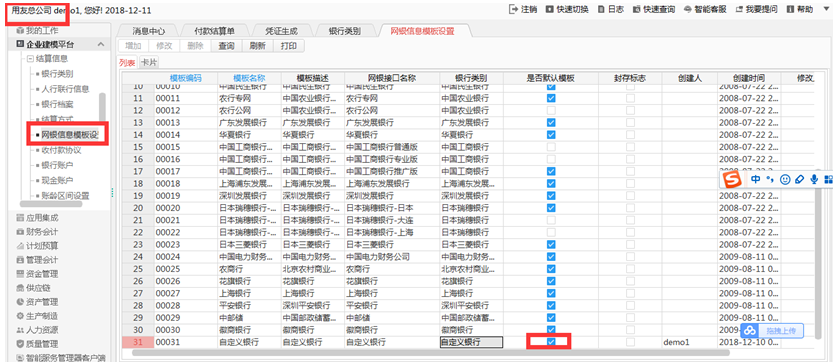
Task: Select 现金账户 in the tree
Action: pyautogui.click(x=57, y=180)
